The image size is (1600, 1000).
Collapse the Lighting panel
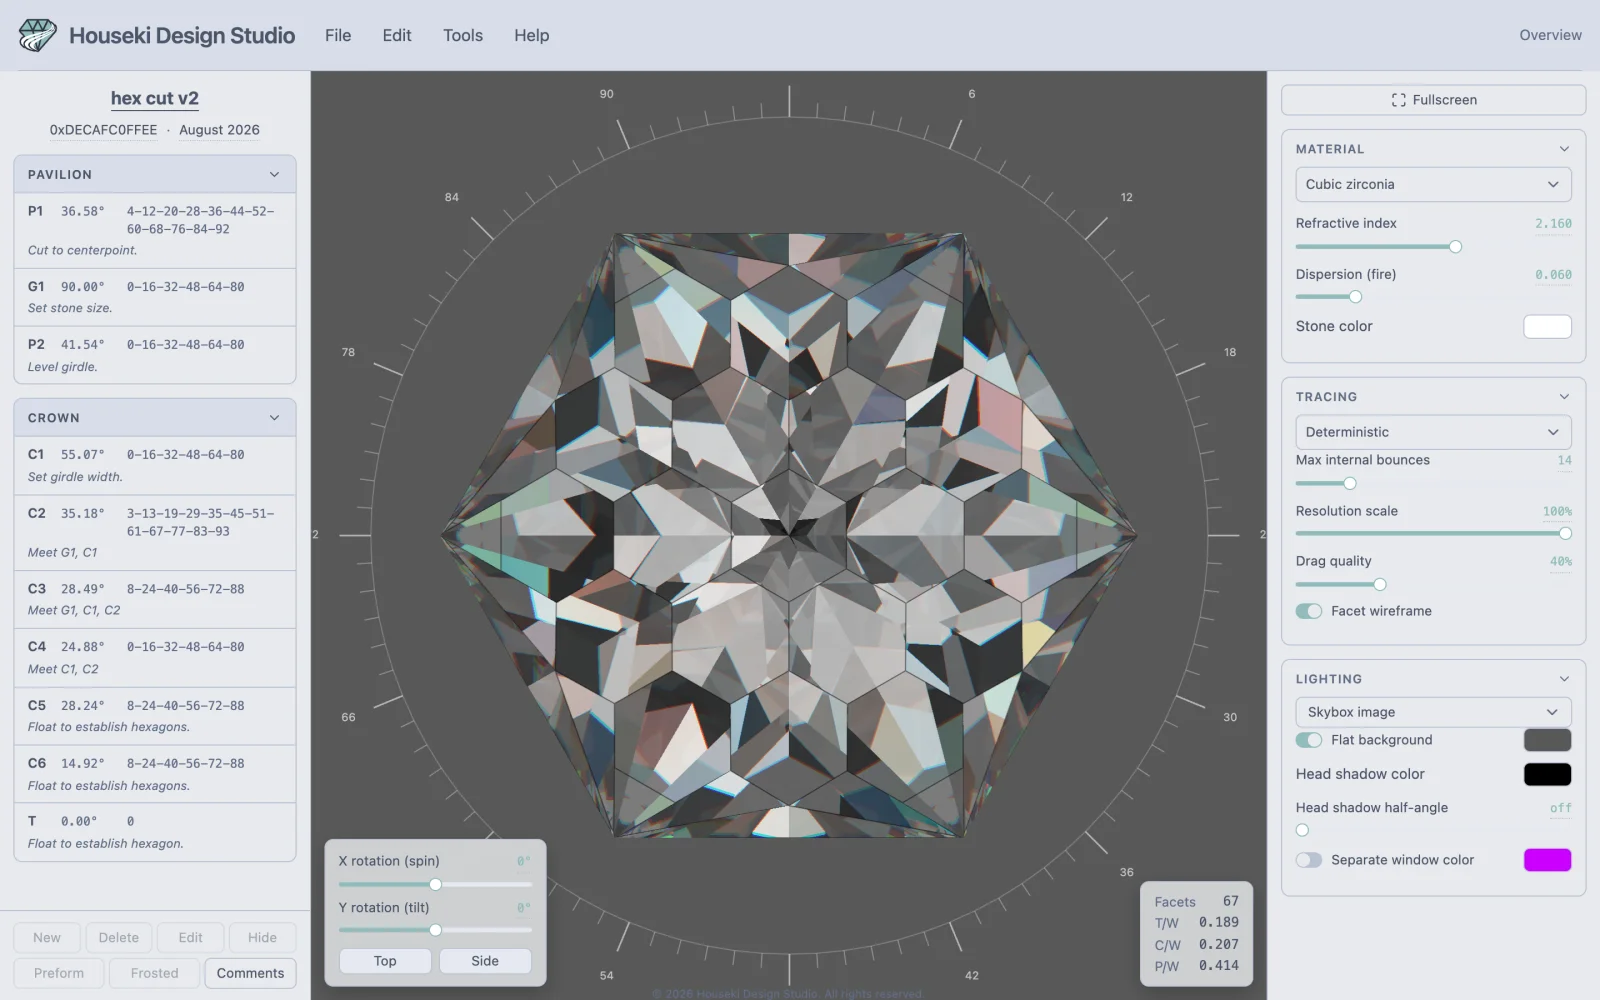1564,679
